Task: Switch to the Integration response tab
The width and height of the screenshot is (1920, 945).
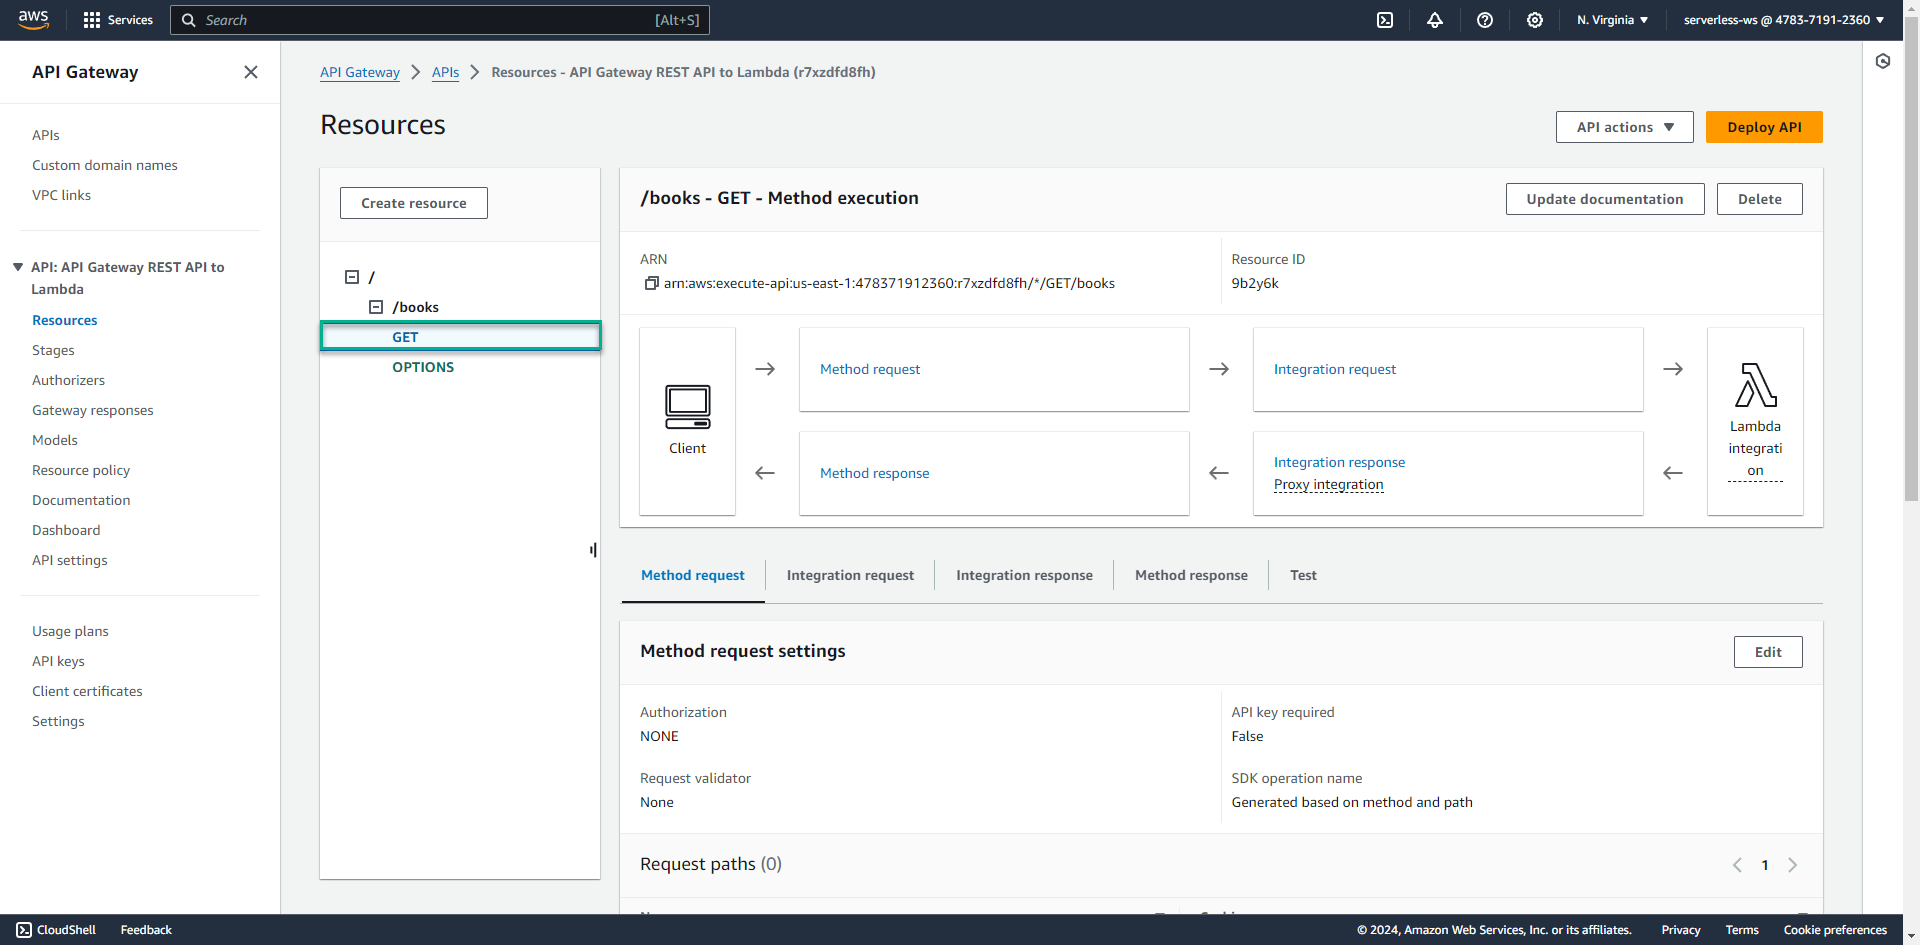Action: click(1024, 575)
